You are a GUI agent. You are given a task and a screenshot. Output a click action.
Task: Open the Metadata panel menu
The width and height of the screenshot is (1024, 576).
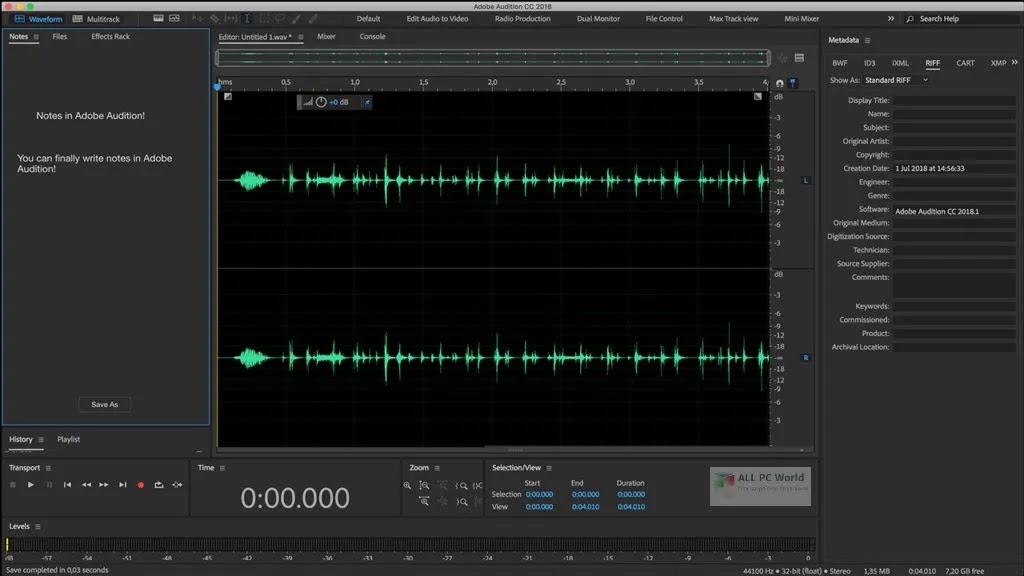tap(869, 40)
